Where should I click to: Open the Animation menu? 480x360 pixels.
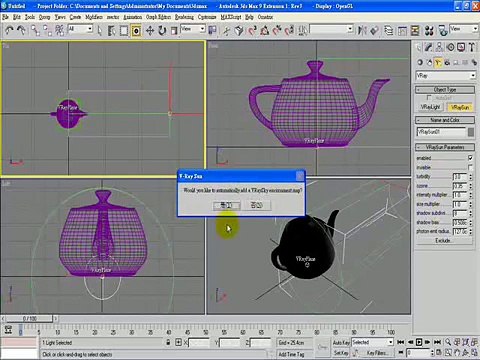pos(133,17)
